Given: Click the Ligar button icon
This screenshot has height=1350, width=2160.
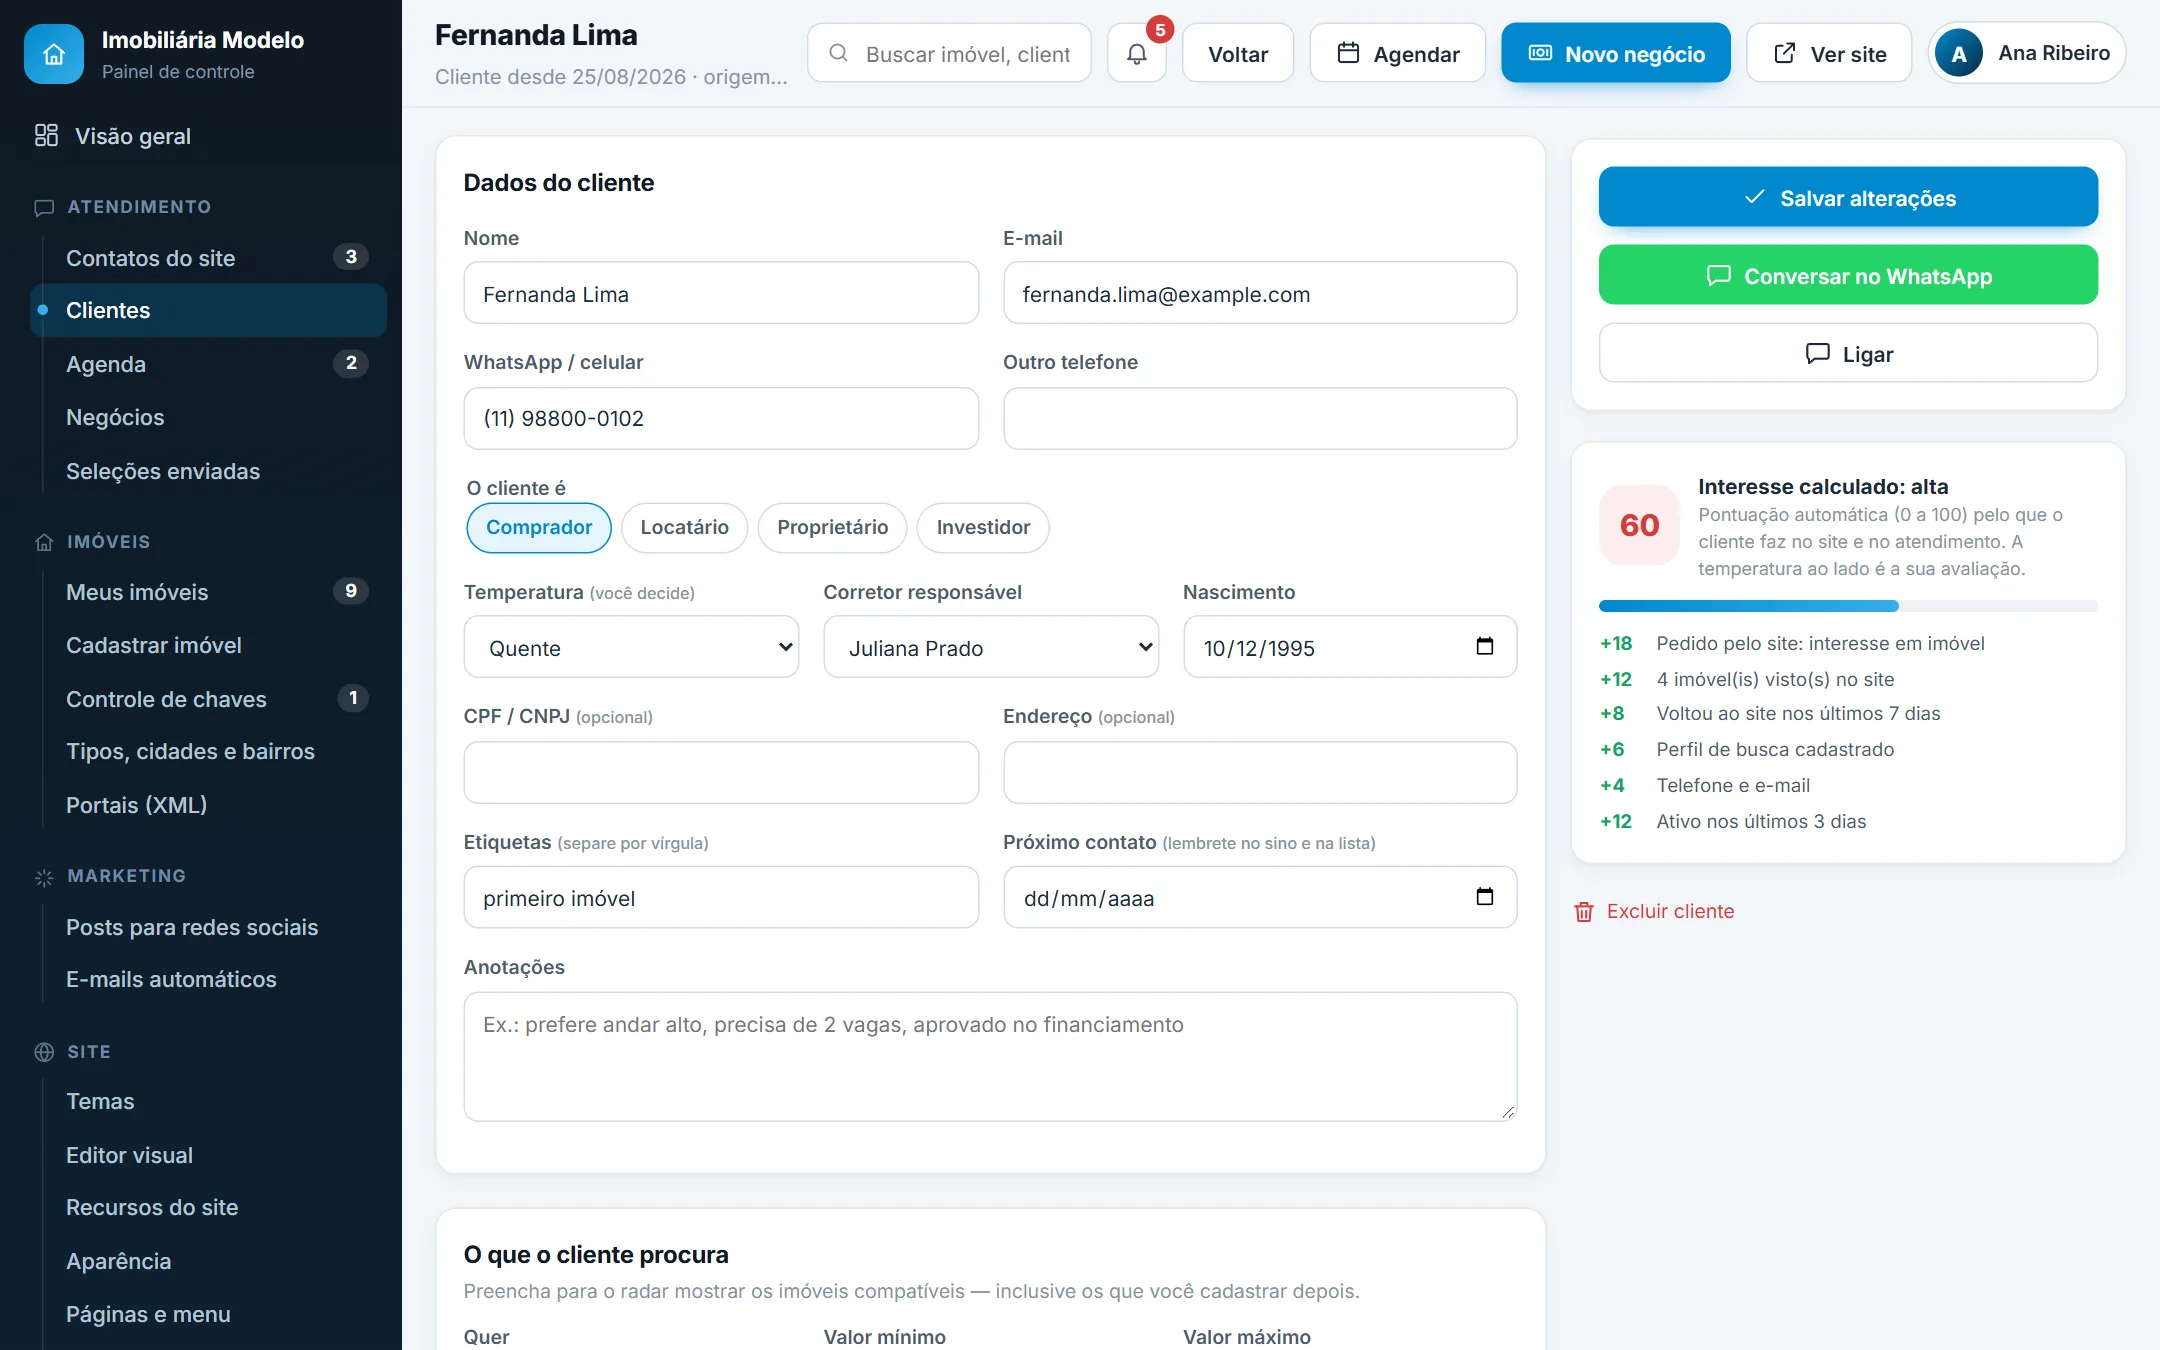Looking at the screenshot, I should (1817, 353).
